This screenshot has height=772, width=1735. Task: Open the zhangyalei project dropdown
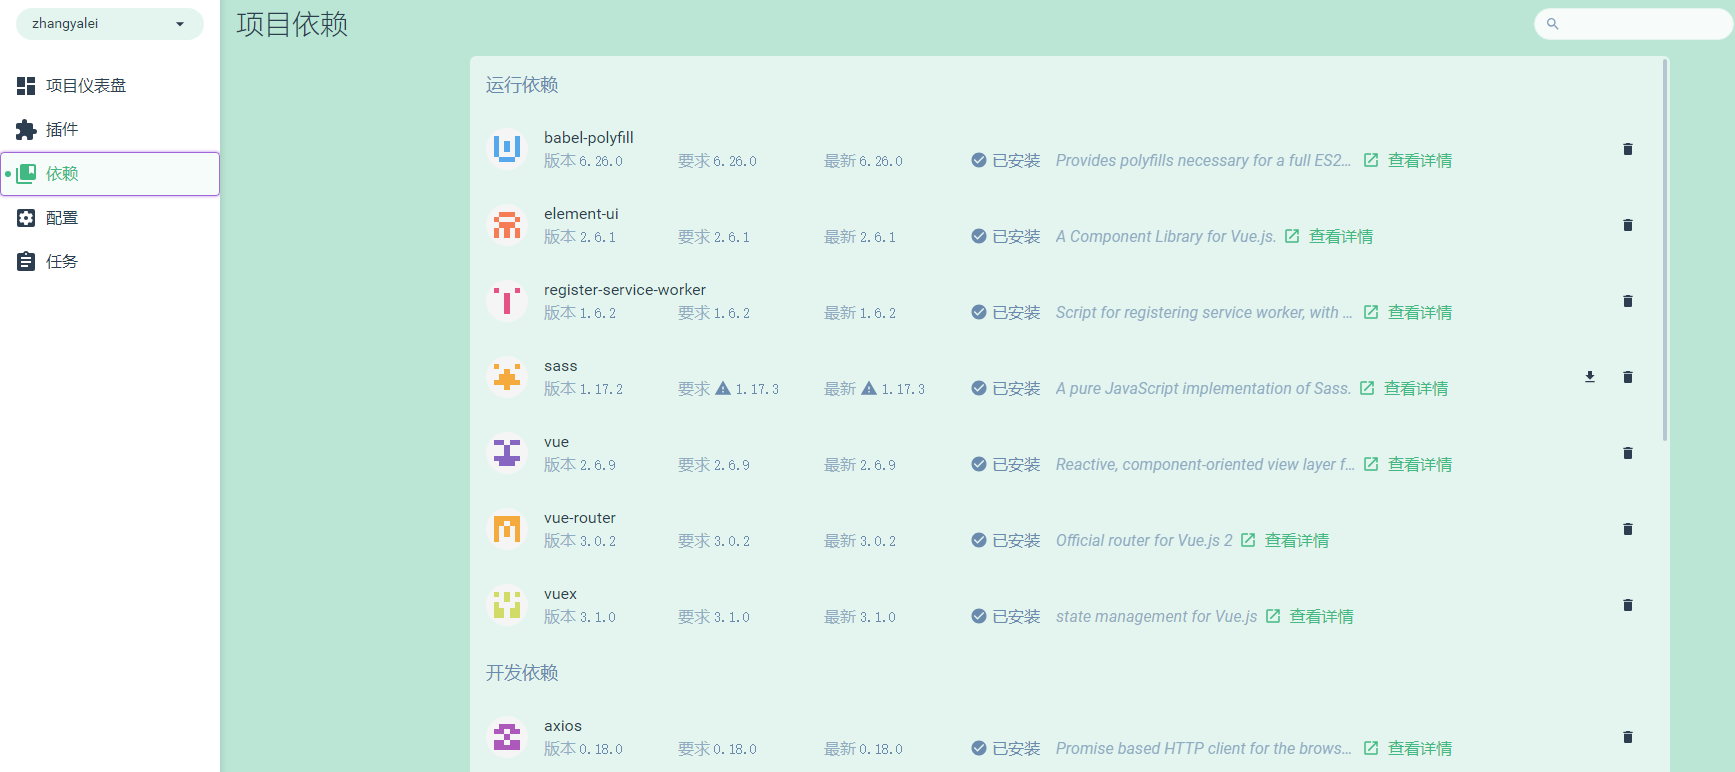(109, 24)
